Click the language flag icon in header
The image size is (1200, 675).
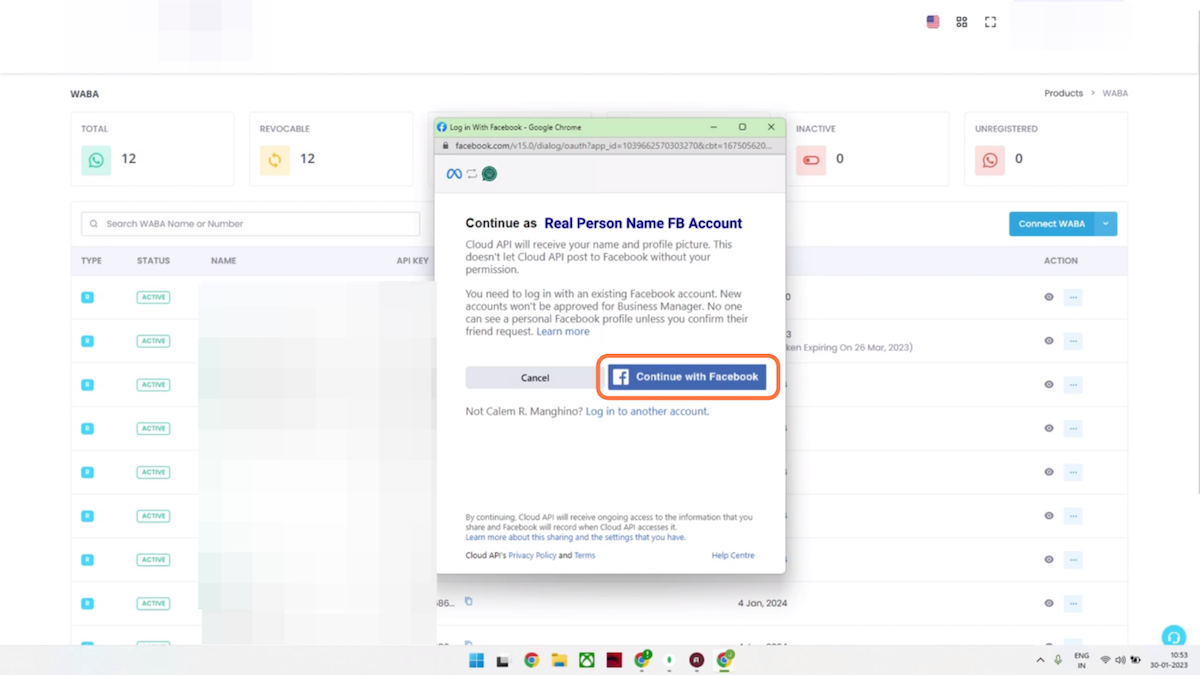point(933,22)
